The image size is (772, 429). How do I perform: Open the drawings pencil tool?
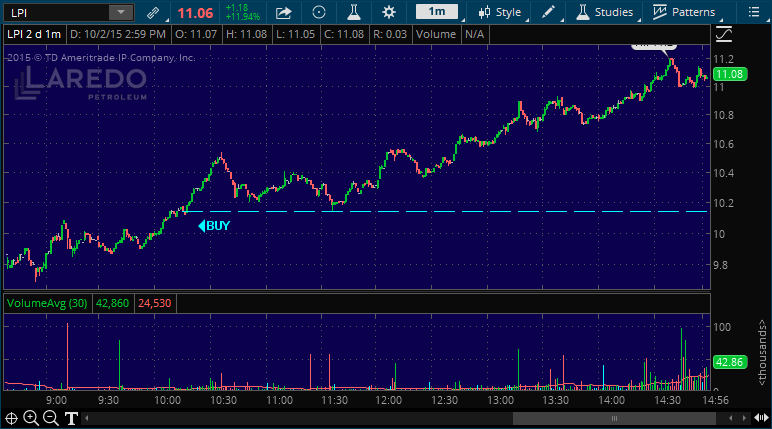(x=548, y=13)
